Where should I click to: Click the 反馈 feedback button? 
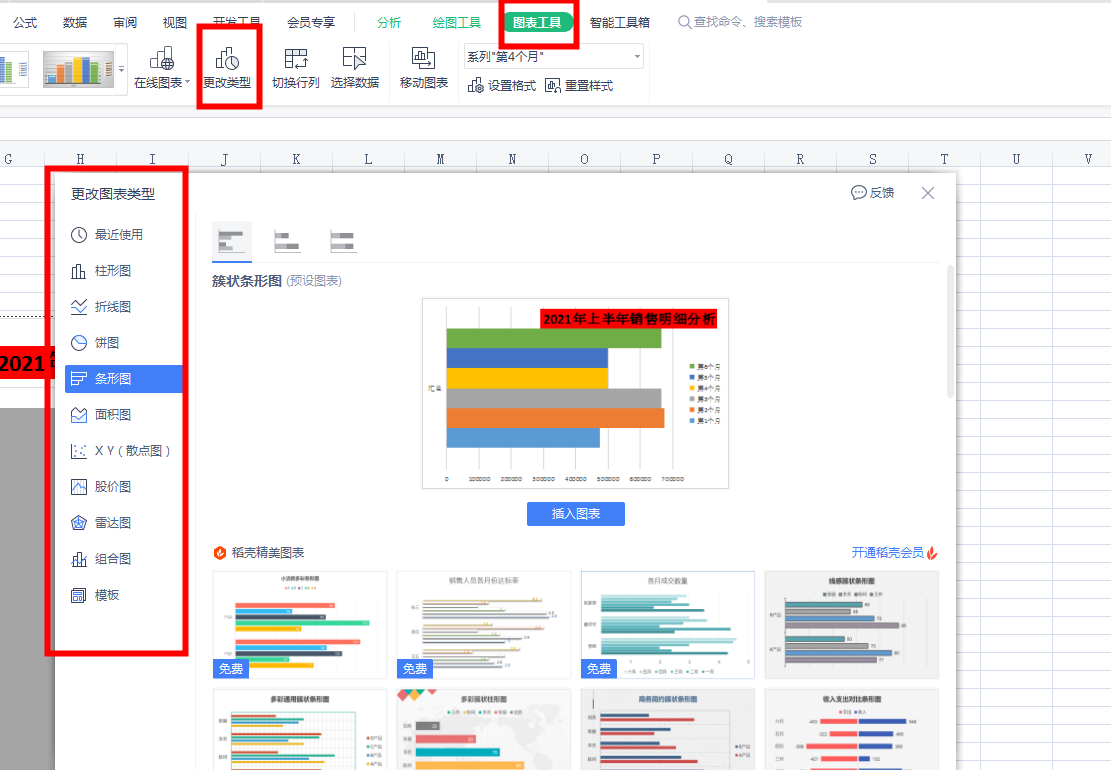872,193
